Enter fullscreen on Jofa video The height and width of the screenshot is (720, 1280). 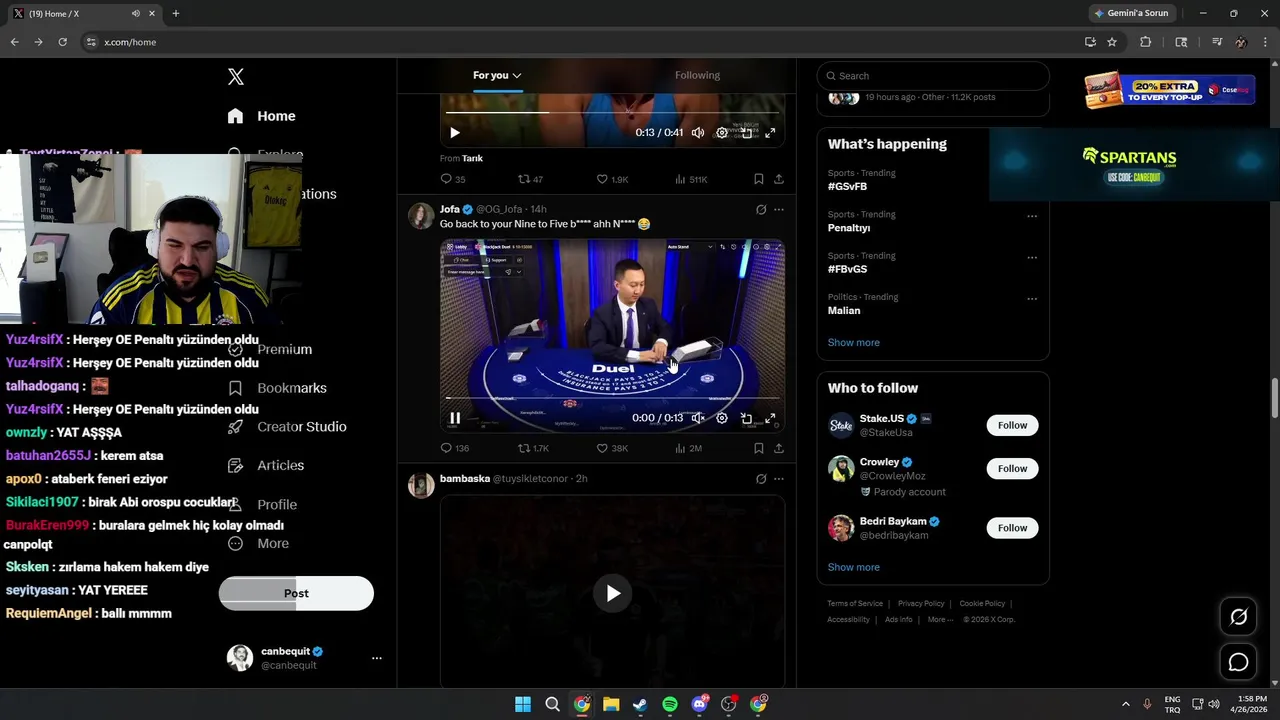(x=770, y=418)
